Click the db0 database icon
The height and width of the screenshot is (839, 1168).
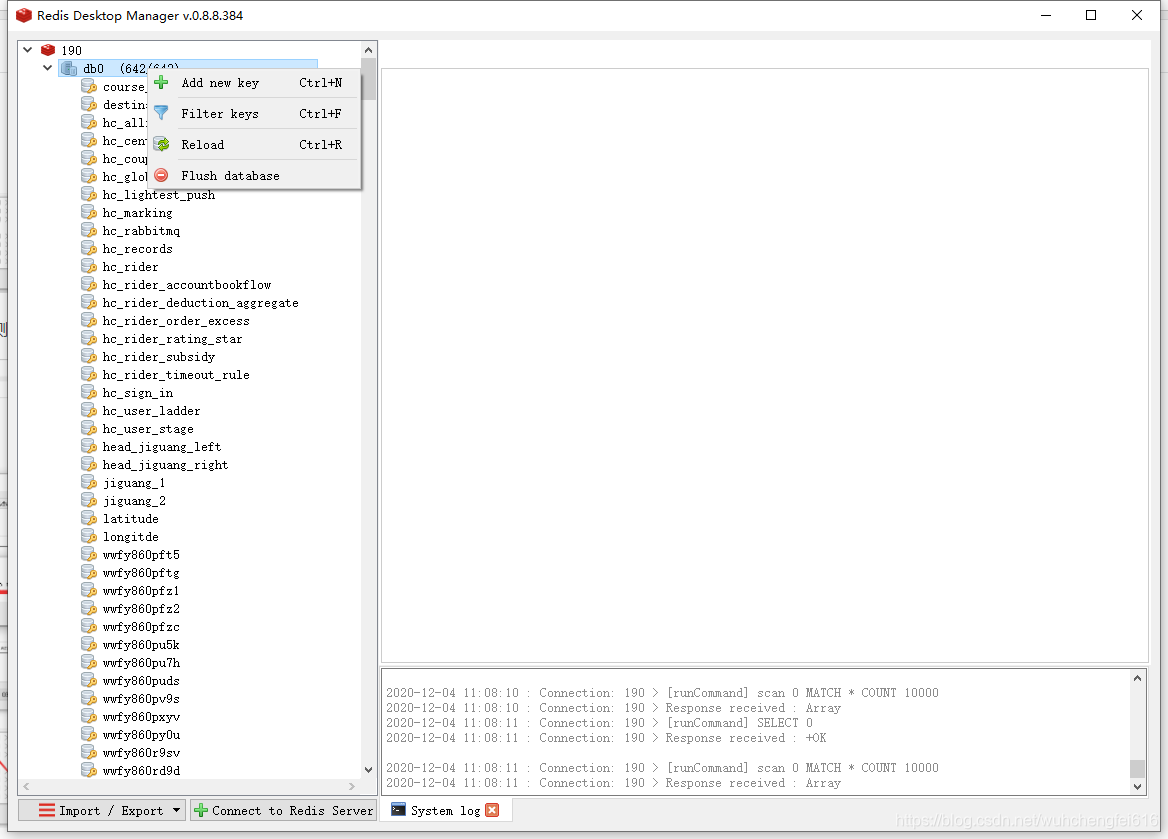(x=69, y=69)
